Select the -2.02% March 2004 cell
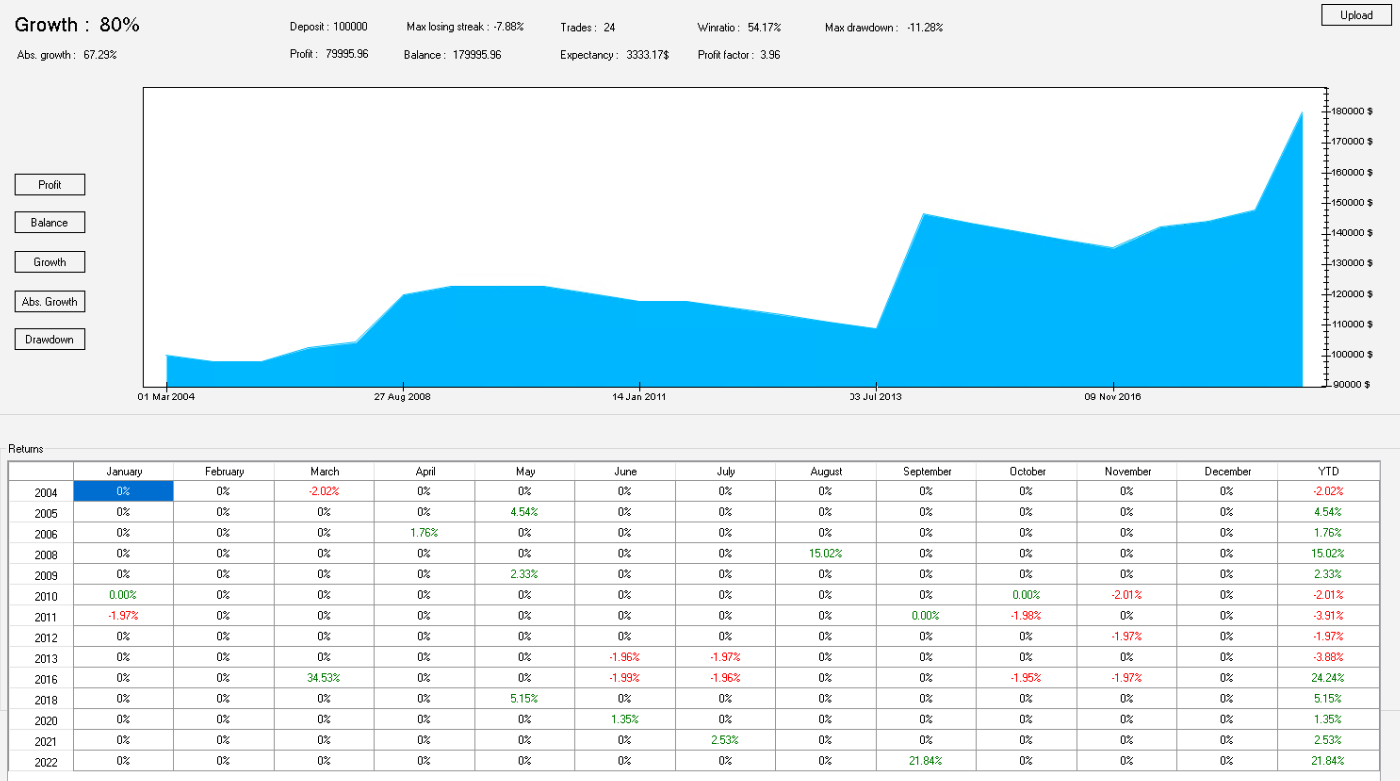The image size is (1400, 781). coord(324,491)
